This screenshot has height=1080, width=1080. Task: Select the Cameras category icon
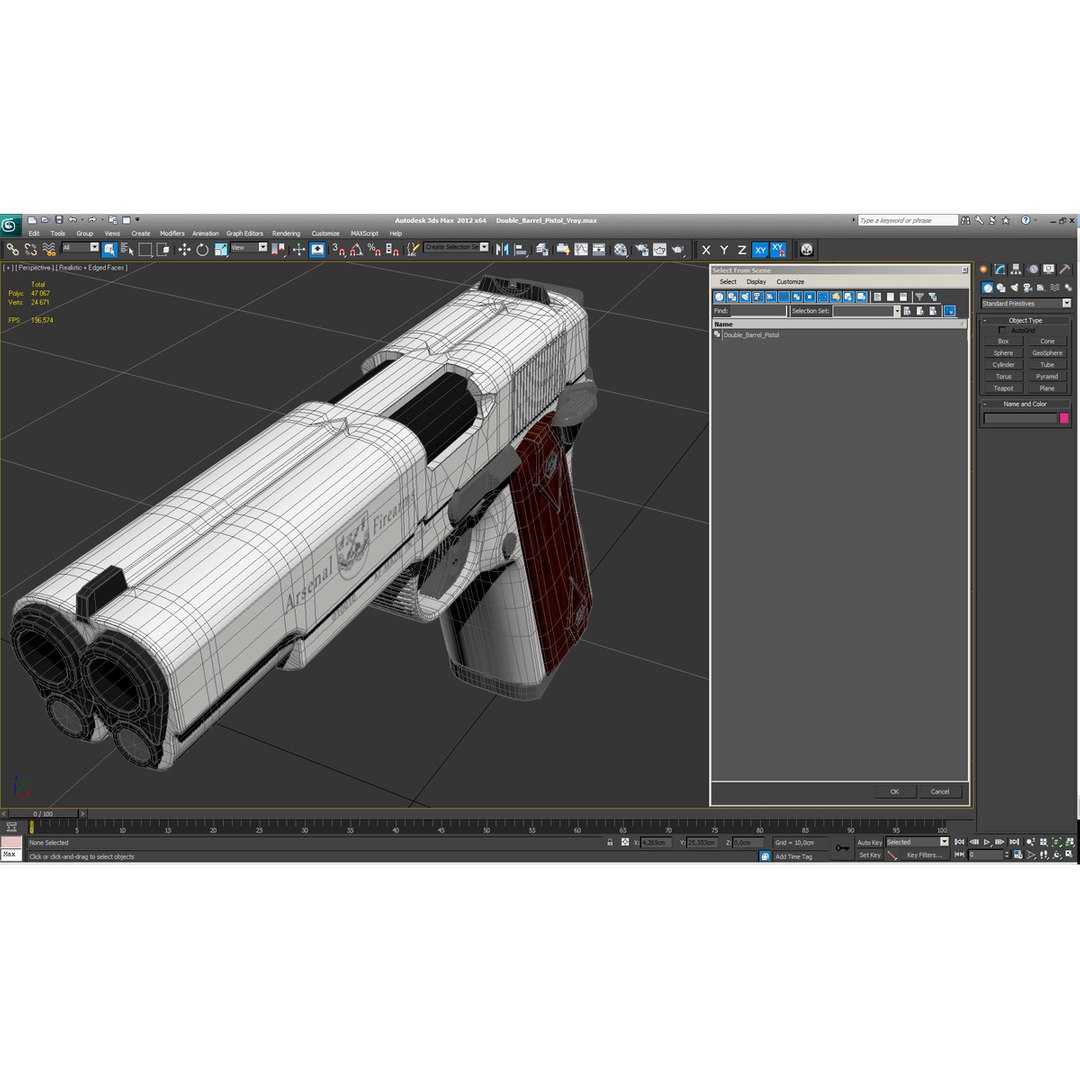1028,288
